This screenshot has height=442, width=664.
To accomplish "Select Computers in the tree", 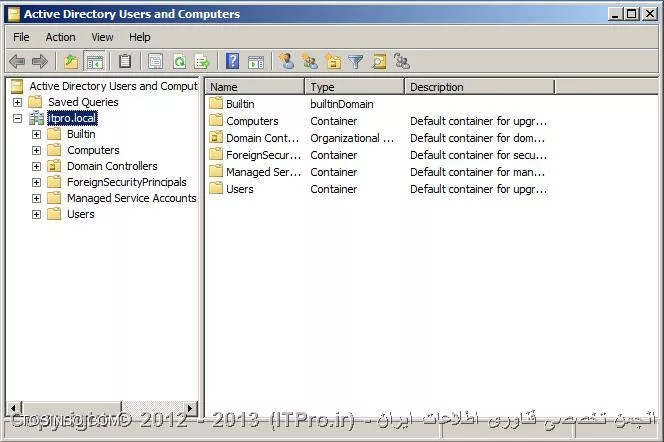I will [x=93, y=150].
